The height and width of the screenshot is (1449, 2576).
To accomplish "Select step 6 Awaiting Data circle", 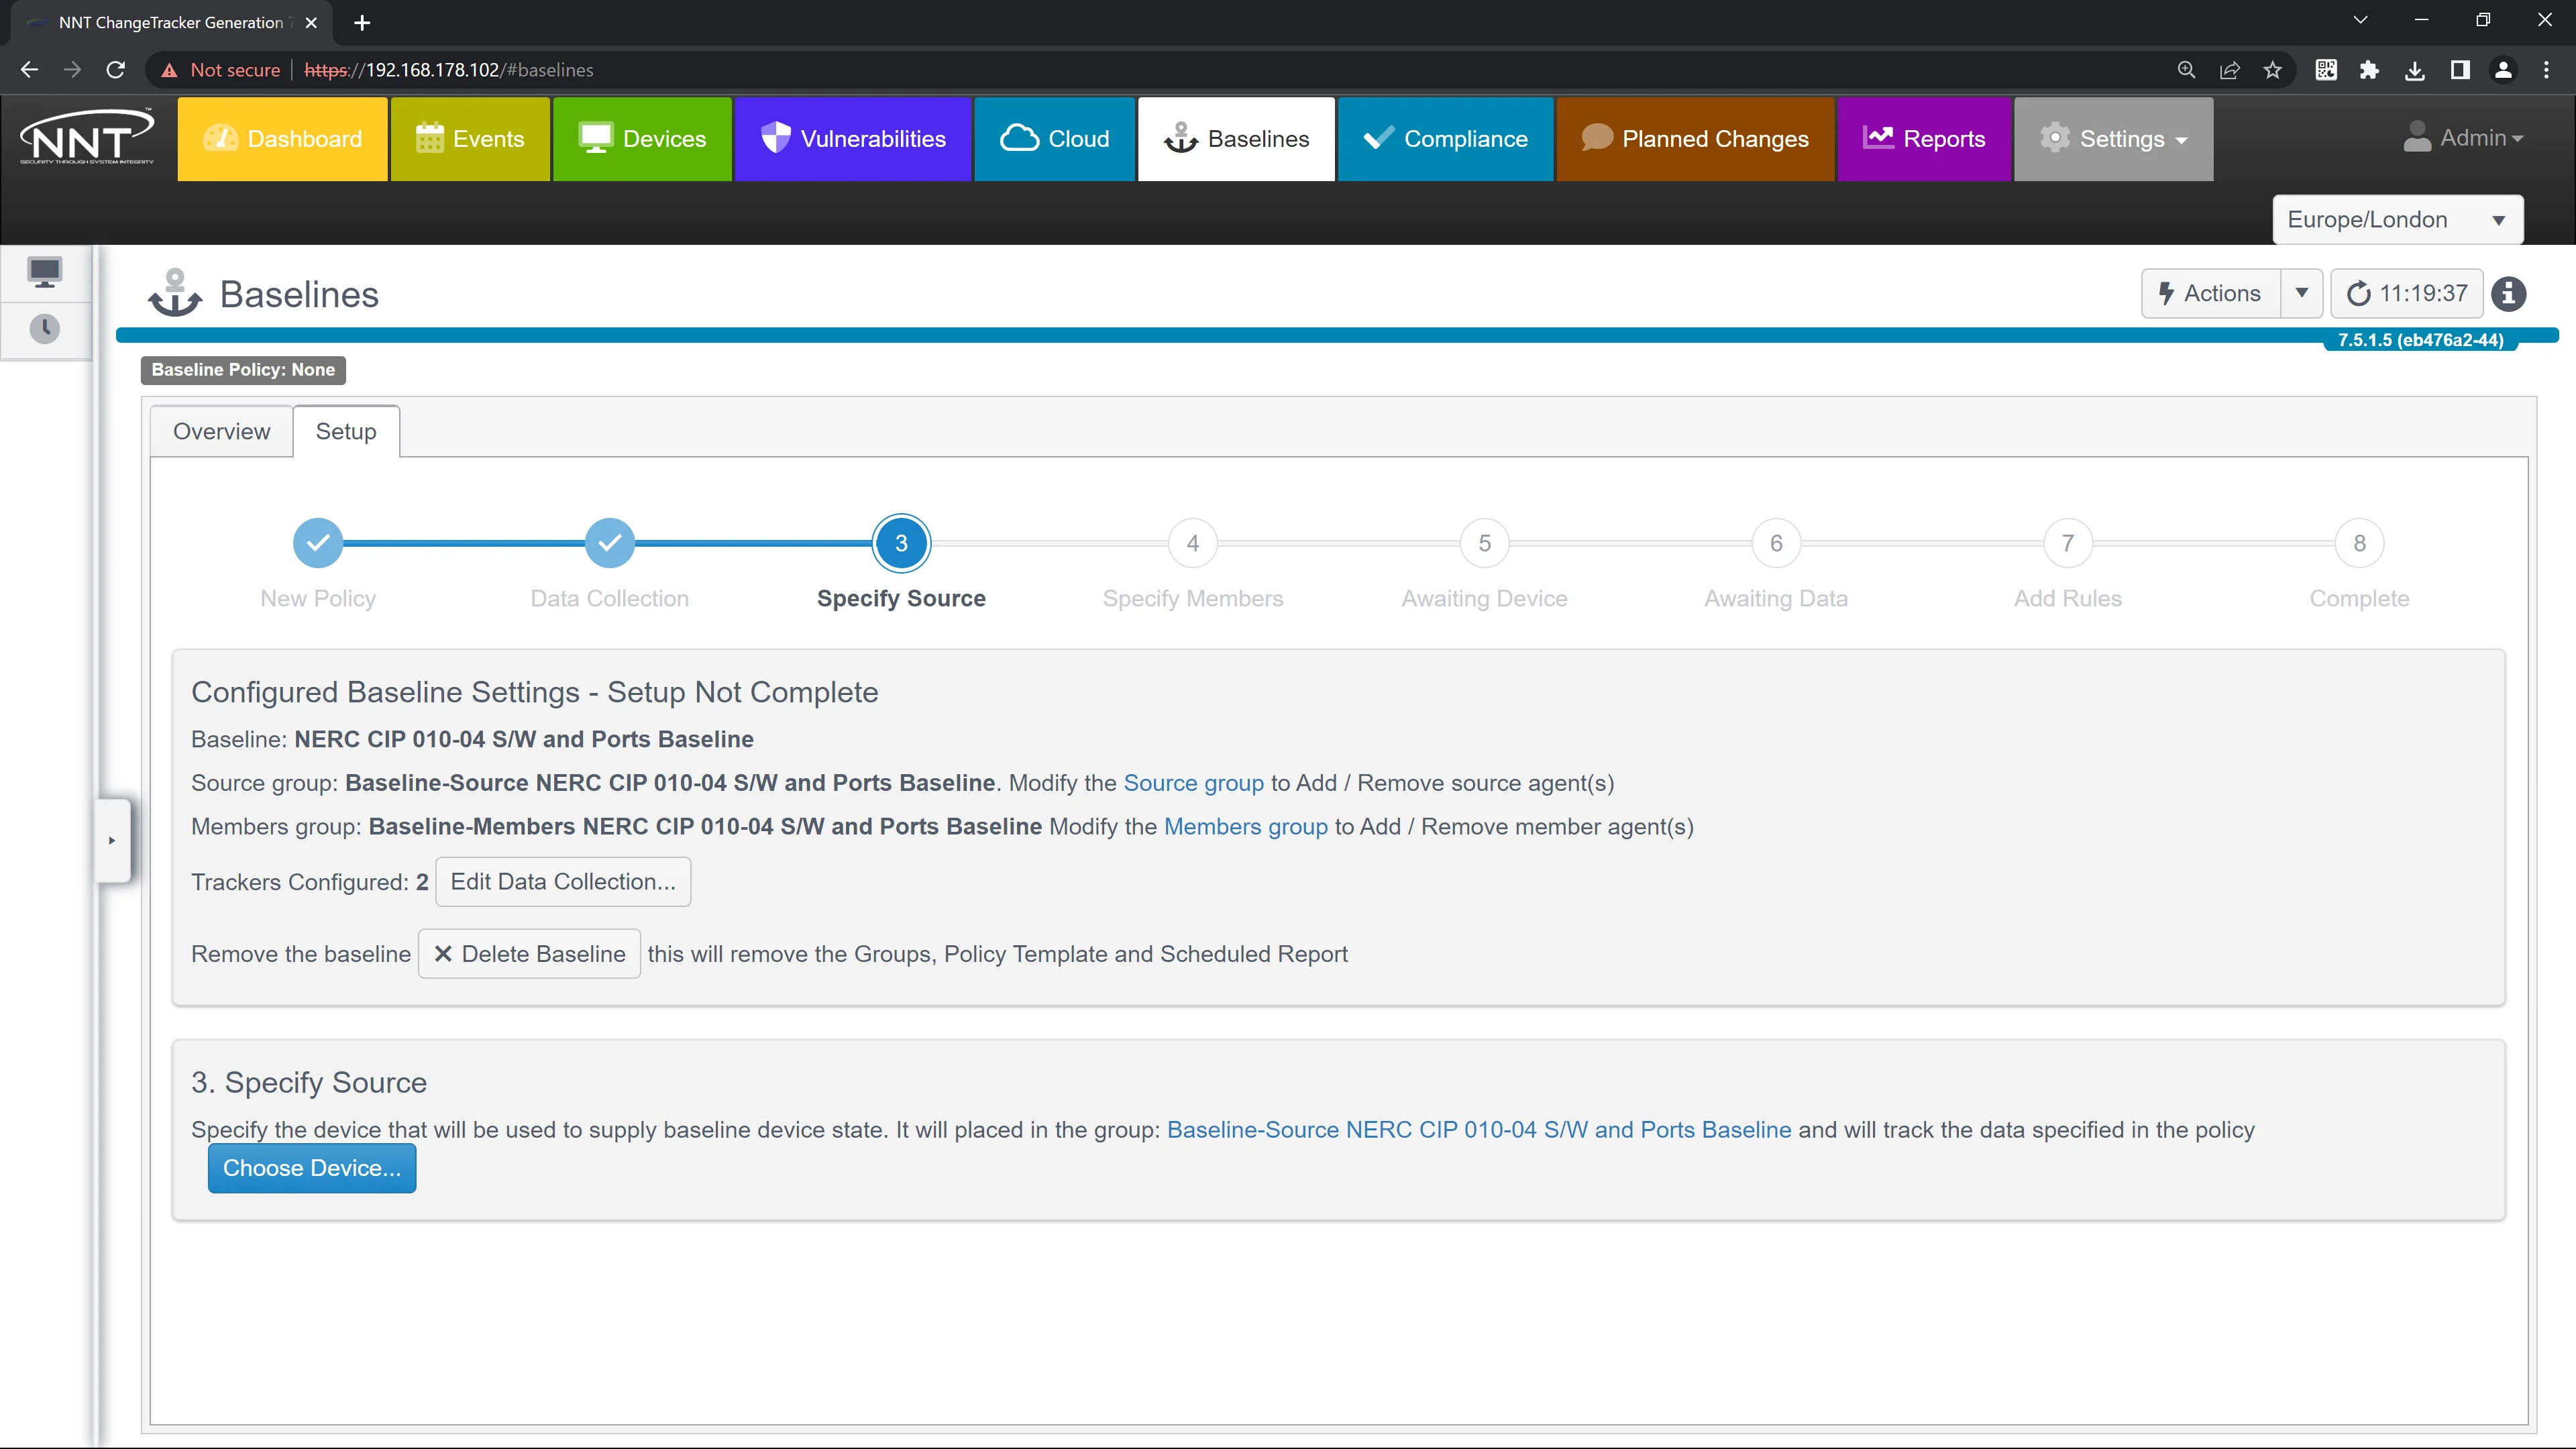I will (1776, 543).
